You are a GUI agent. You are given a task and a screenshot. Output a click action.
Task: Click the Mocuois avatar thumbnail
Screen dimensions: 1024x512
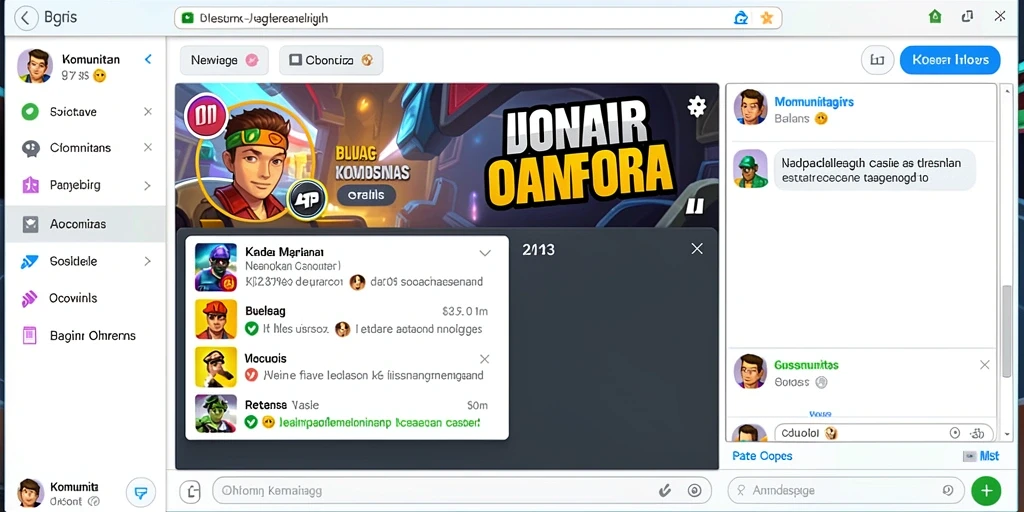click(216, 366)
